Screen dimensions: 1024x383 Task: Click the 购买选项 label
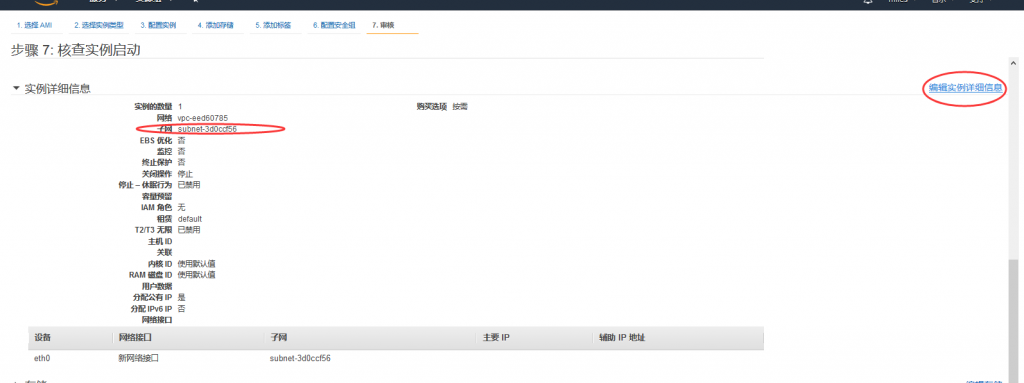432,107
